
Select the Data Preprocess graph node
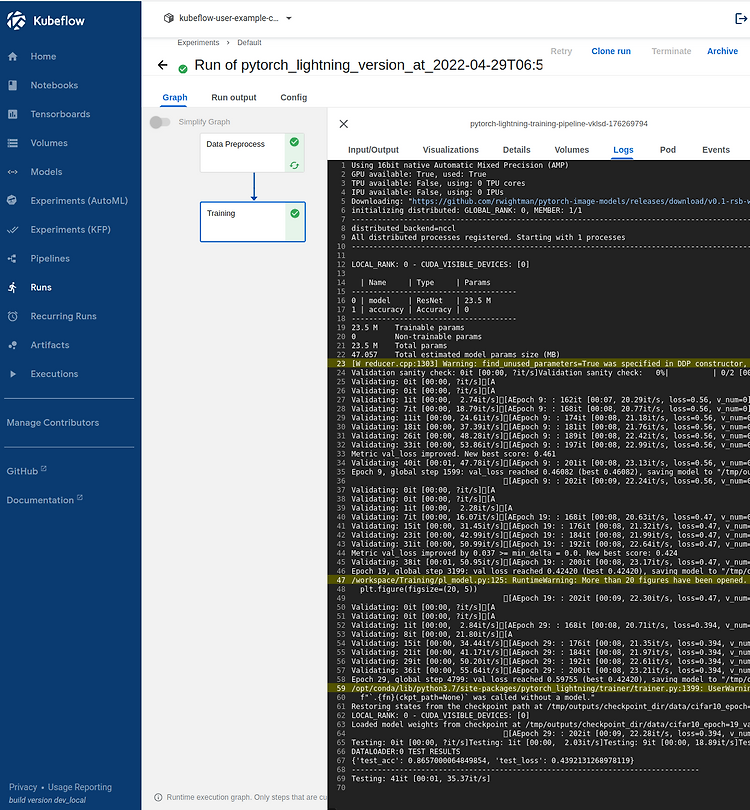(252, 152)
